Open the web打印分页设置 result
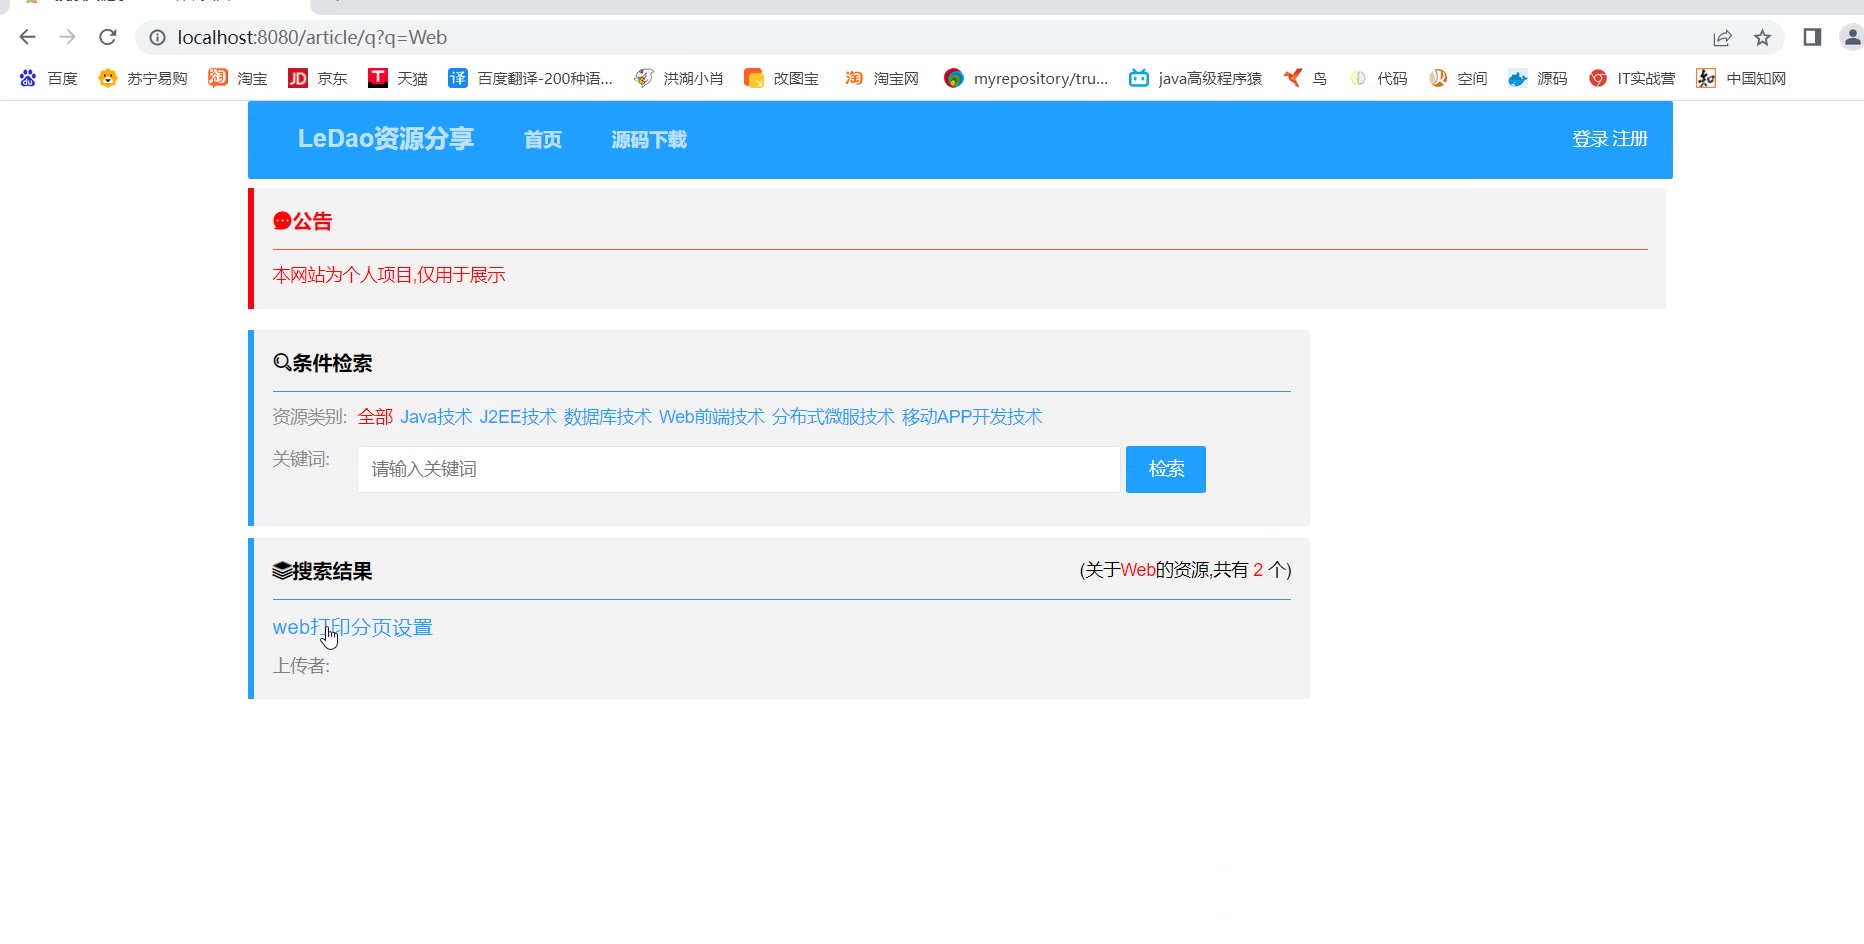Screen dimensions: 1864x944 point(352,627)
